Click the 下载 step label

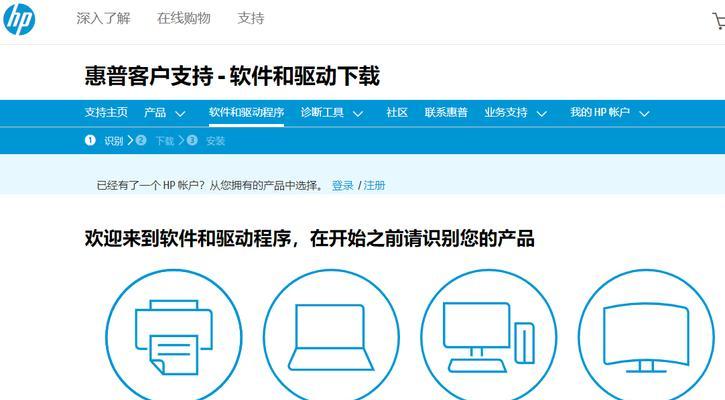tap(165, 141)
